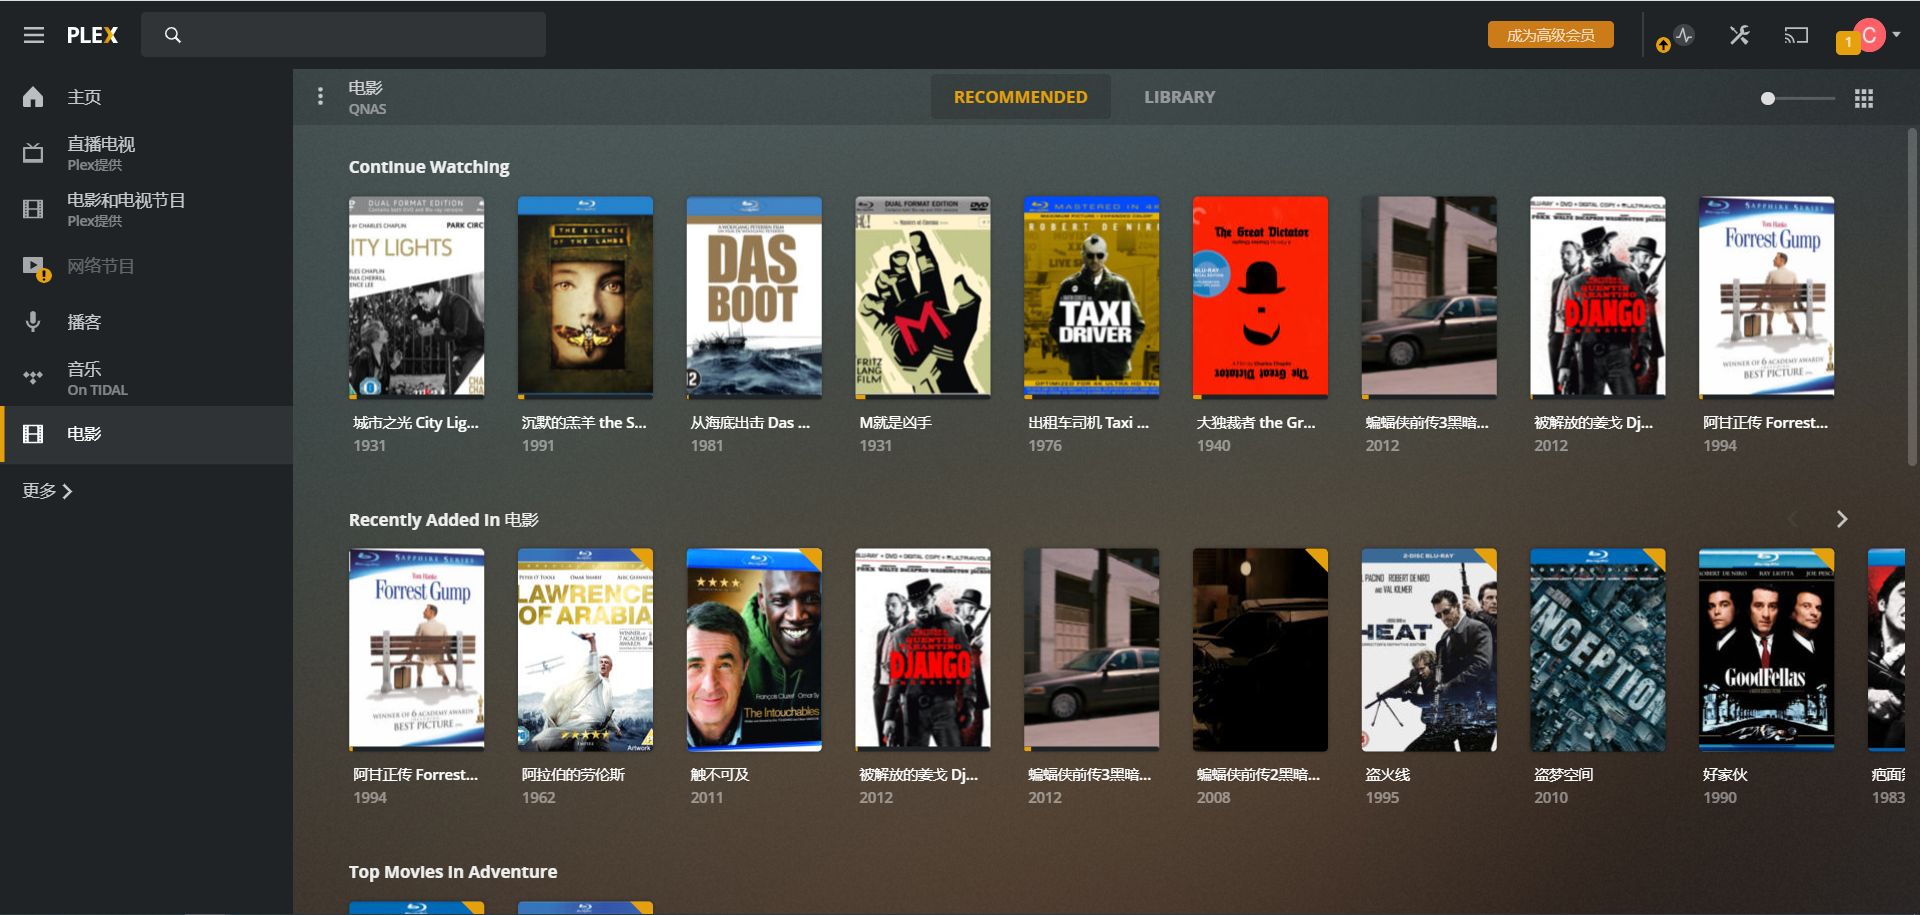
Task: Open the user account avatar dropdown
Action: [x=1876, y=35]
